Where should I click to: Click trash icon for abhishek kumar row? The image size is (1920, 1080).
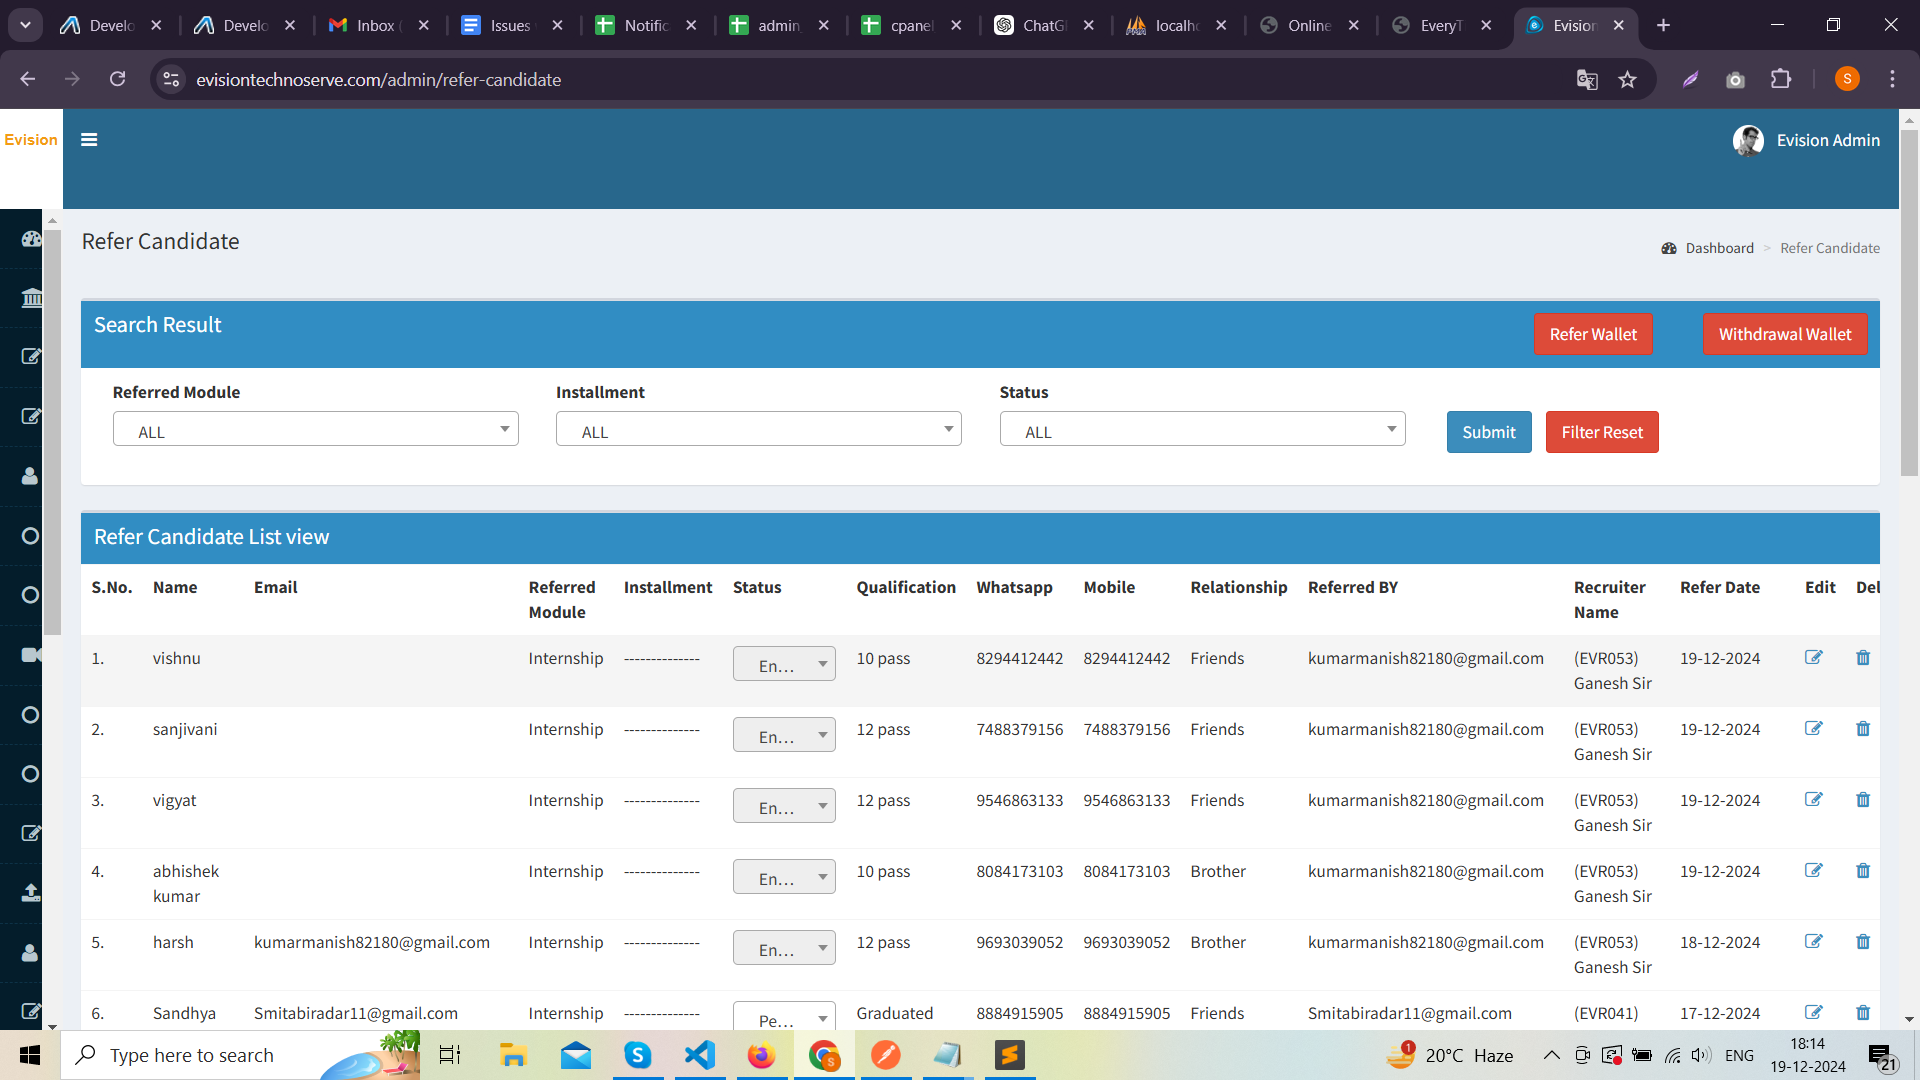point(1862,871)
